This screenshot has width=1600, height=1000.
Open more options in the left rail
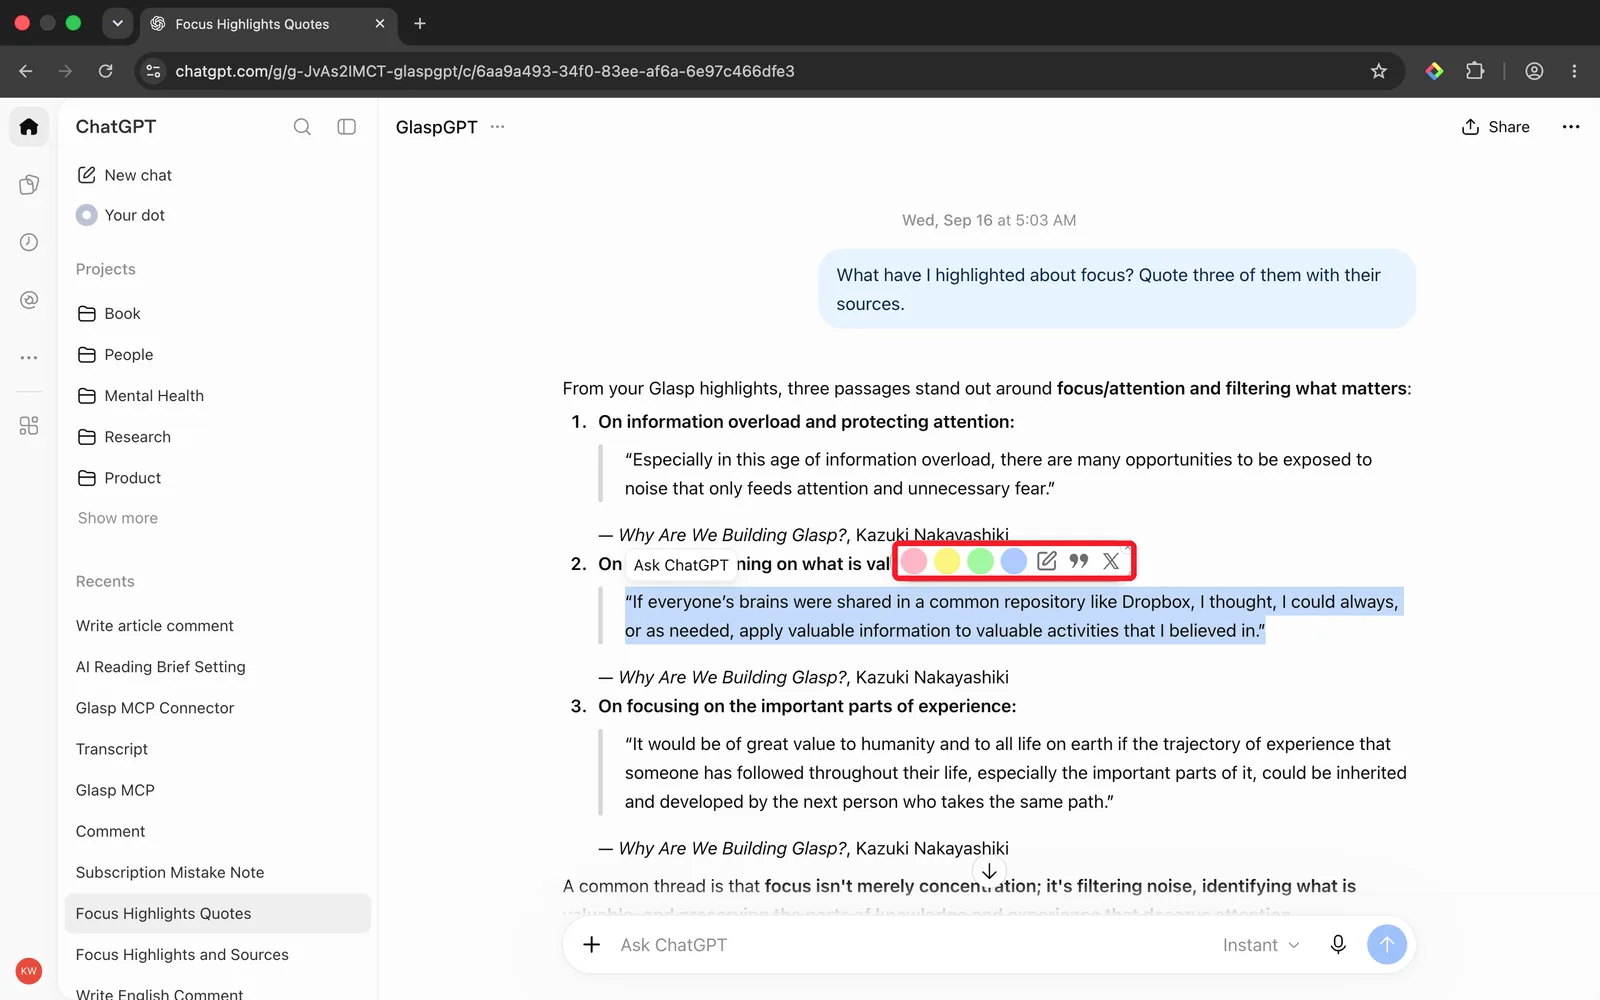(29, 357)
